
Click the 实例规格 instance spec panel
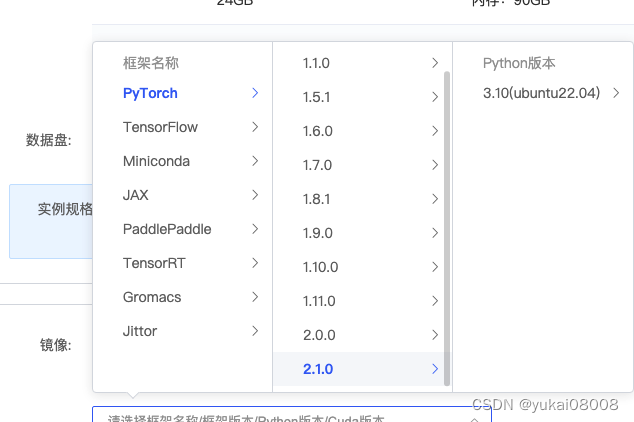(51, 221)
